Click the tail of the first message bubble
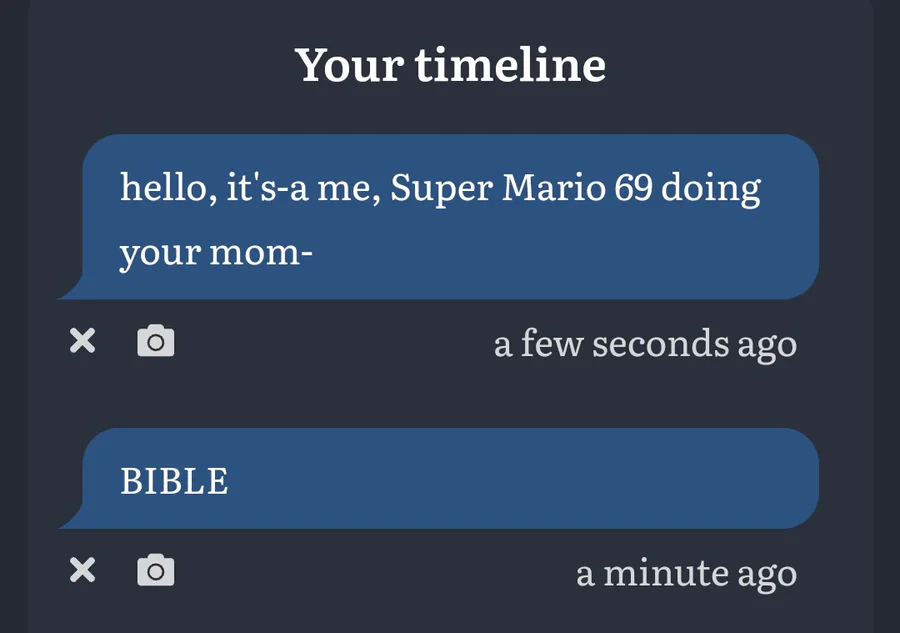 (72, 288)
